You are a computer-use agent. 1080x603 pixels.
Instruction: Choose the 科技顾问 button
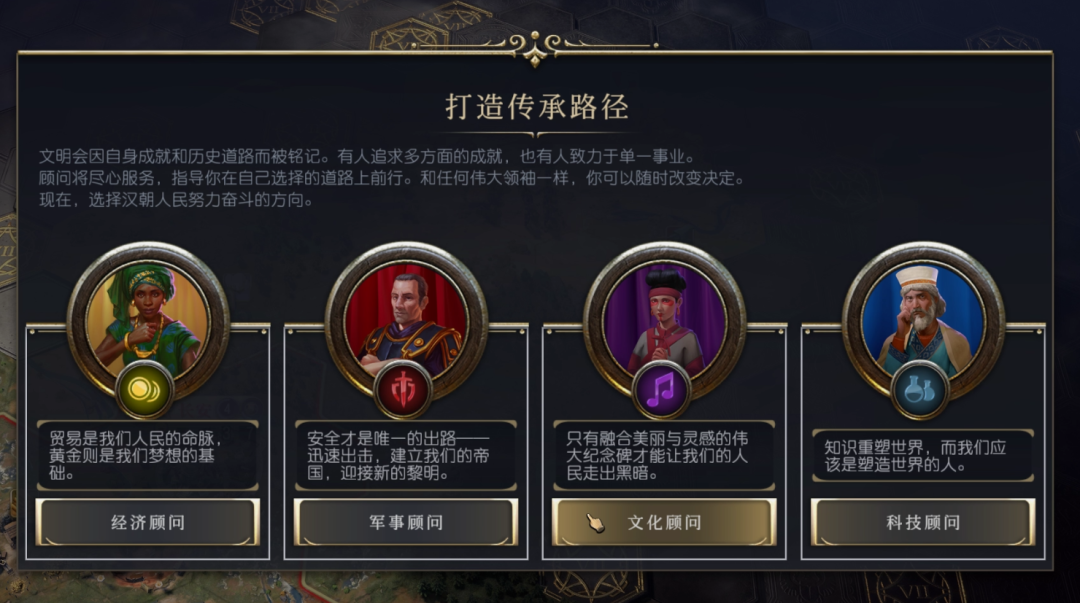point(923,522)
